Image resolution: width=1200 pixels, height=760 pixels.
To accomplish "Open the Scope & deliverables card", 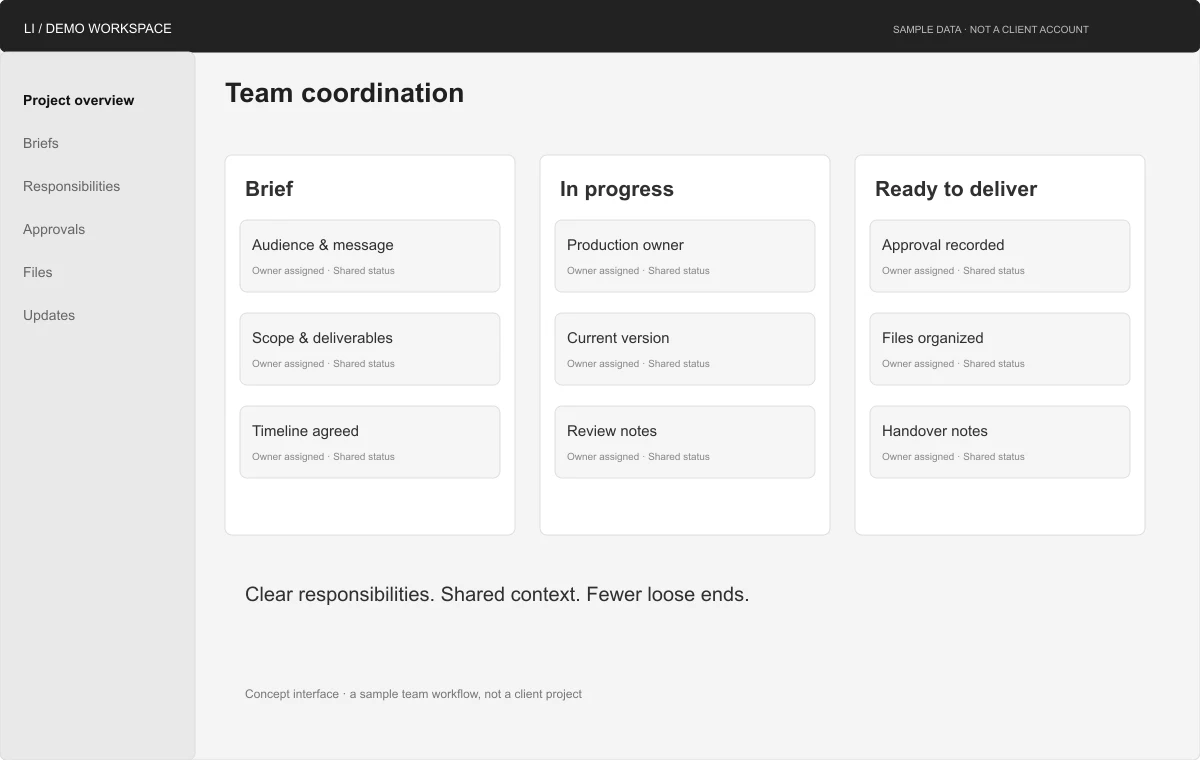I will pyautogui.click(x=370, y=349).
